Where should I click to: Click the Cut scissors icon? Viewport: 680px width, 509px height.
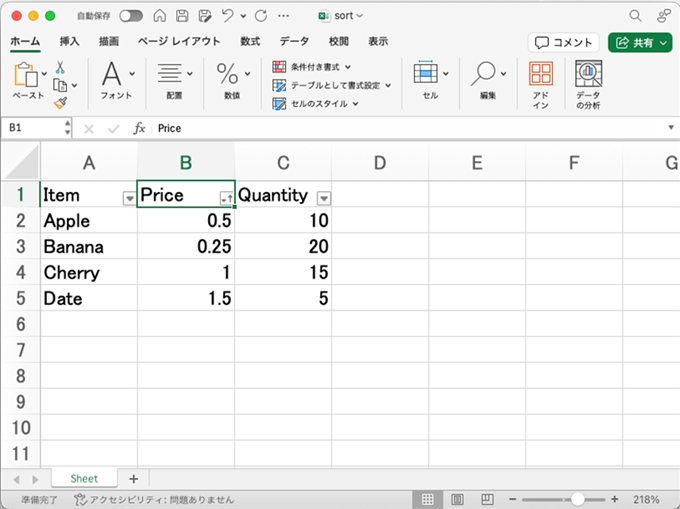tap(60, 67)
